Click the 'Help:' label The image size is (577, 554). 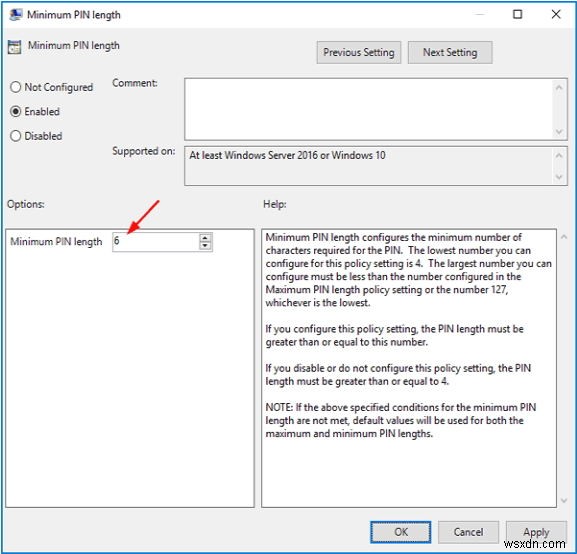pyautogui.click(x=275, y=204)
